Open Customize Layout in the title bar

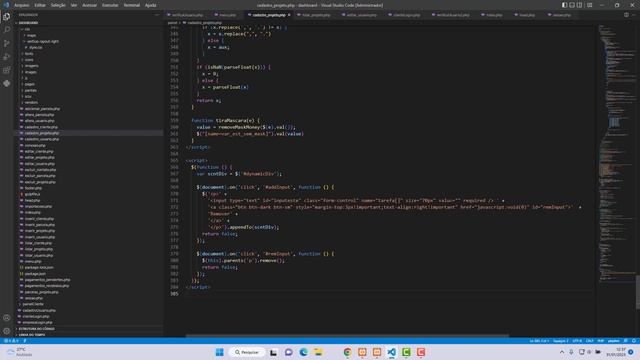(590, 5)
